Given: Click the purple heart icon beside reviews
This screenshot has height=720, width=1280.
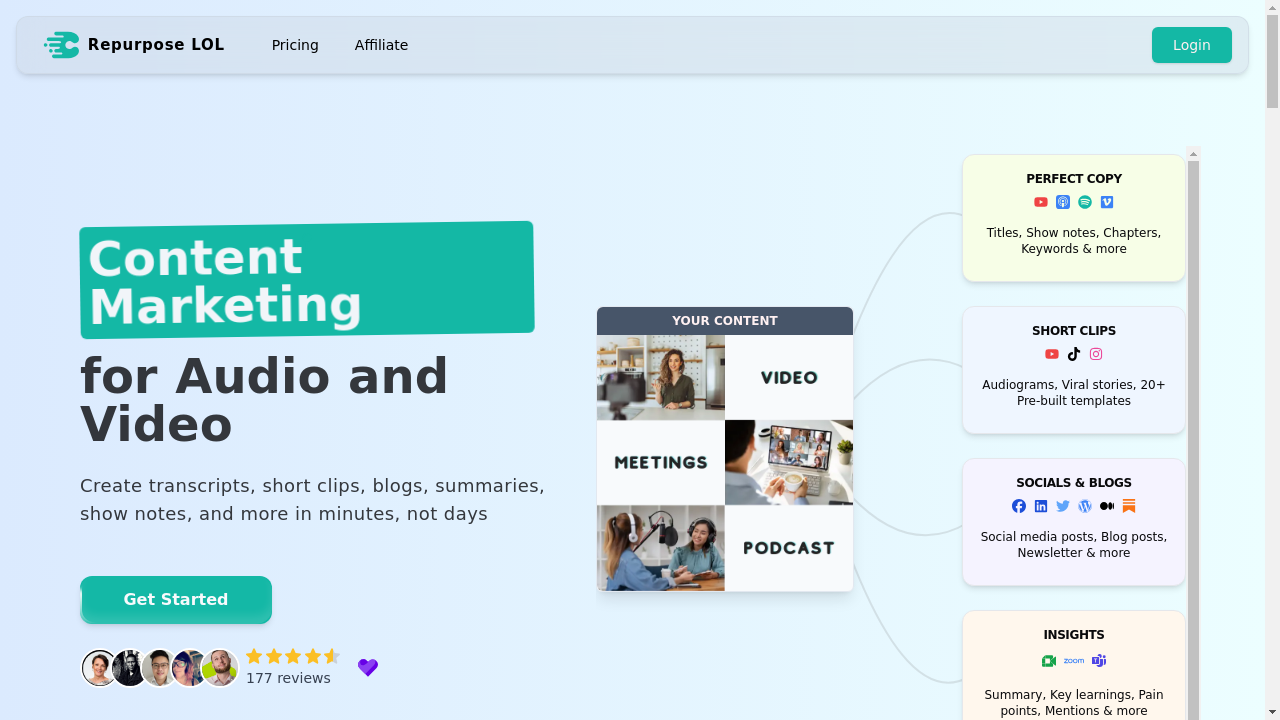Looking at the screenshot, I should [x=368, y=667].
